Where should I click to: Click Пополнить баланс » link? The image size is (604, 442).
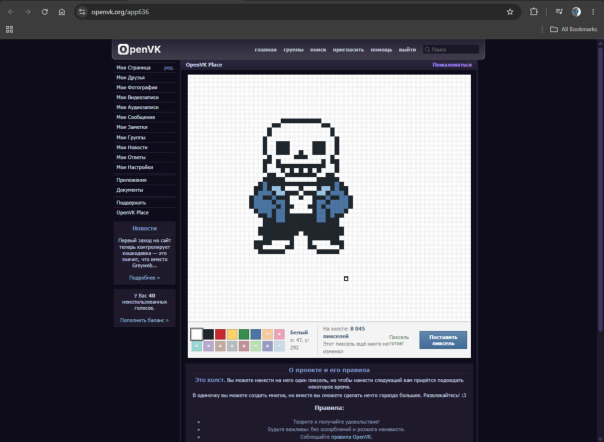(x=144, y=320)
